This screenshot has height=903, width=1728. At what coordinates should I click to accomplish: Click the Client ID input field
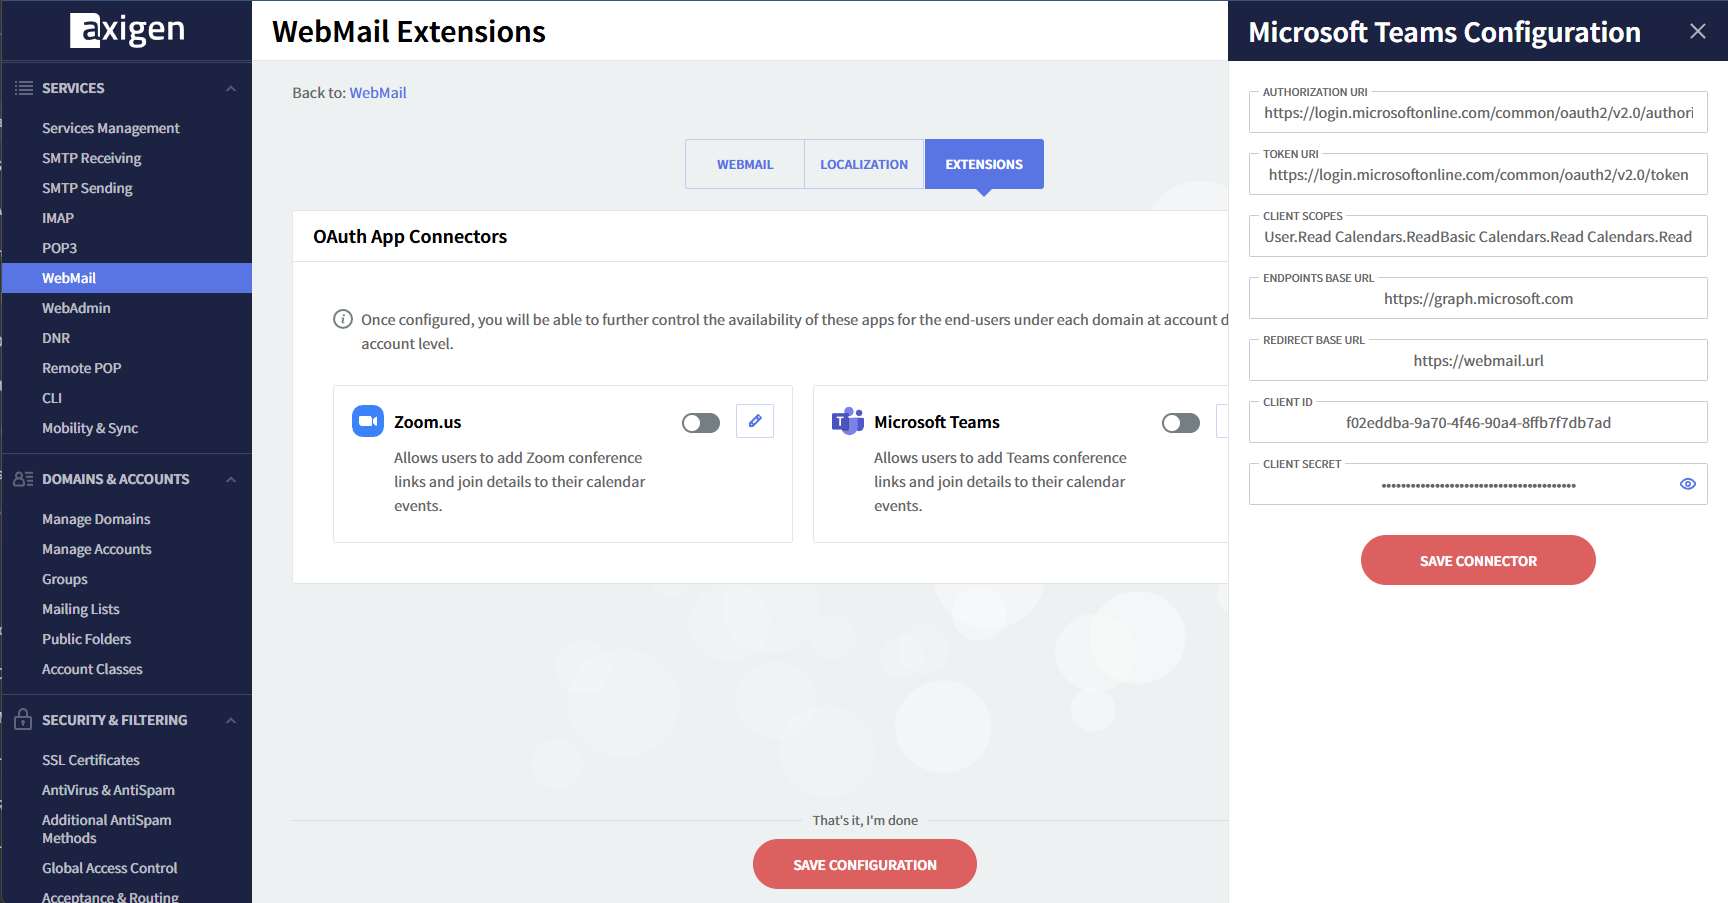coord(1477,423)
